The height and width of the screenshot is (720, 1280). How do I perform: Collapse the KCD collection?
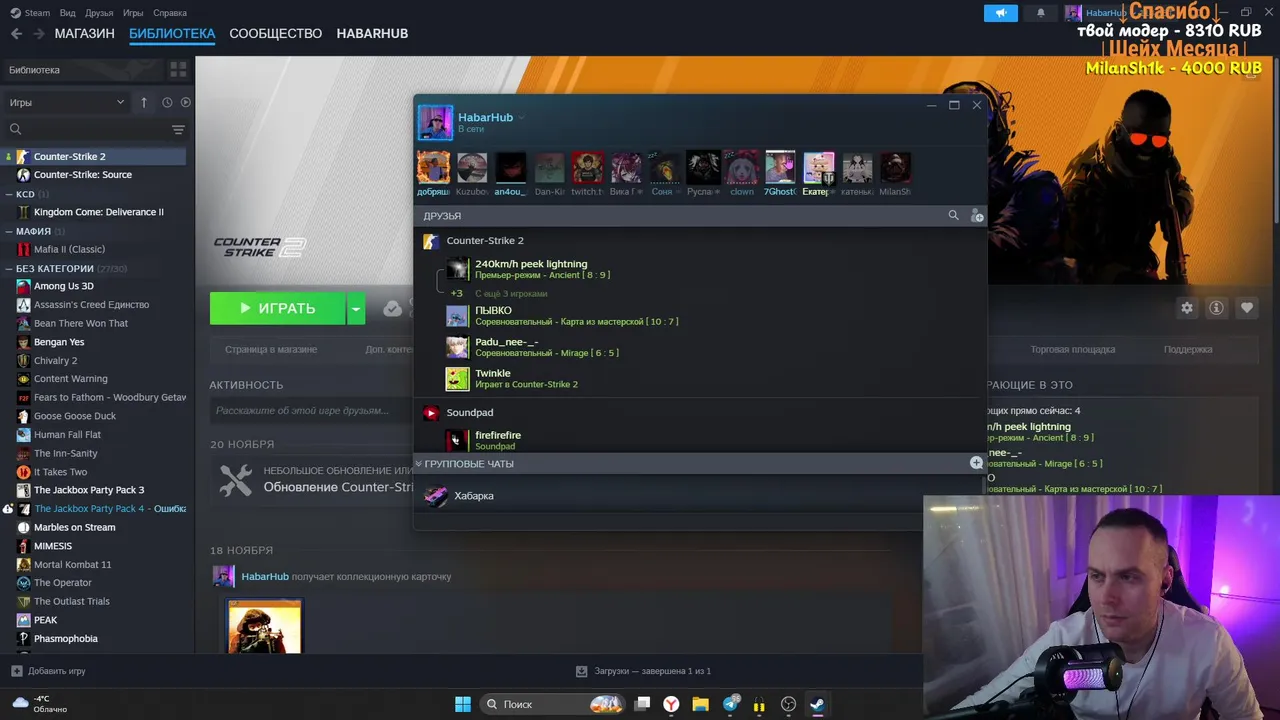(9, 194)
